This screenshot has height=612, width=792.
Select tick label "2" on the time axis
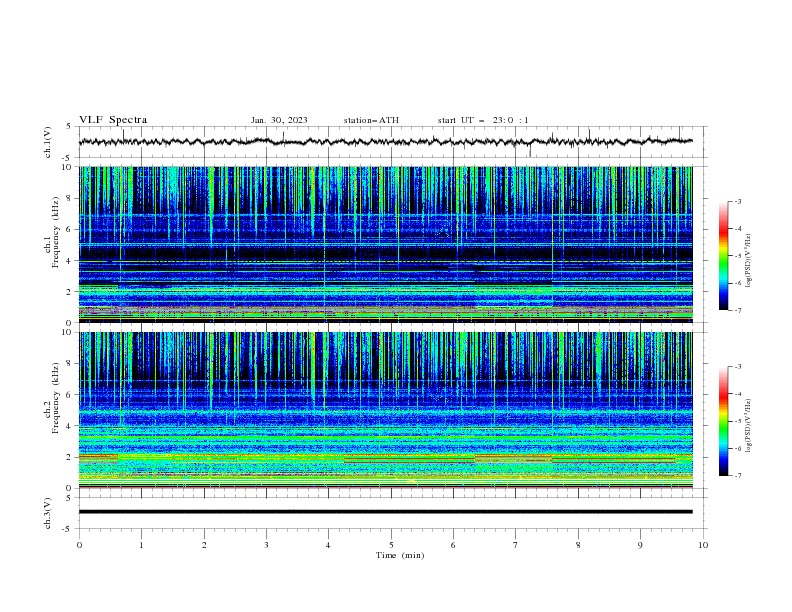coord(204,545)
